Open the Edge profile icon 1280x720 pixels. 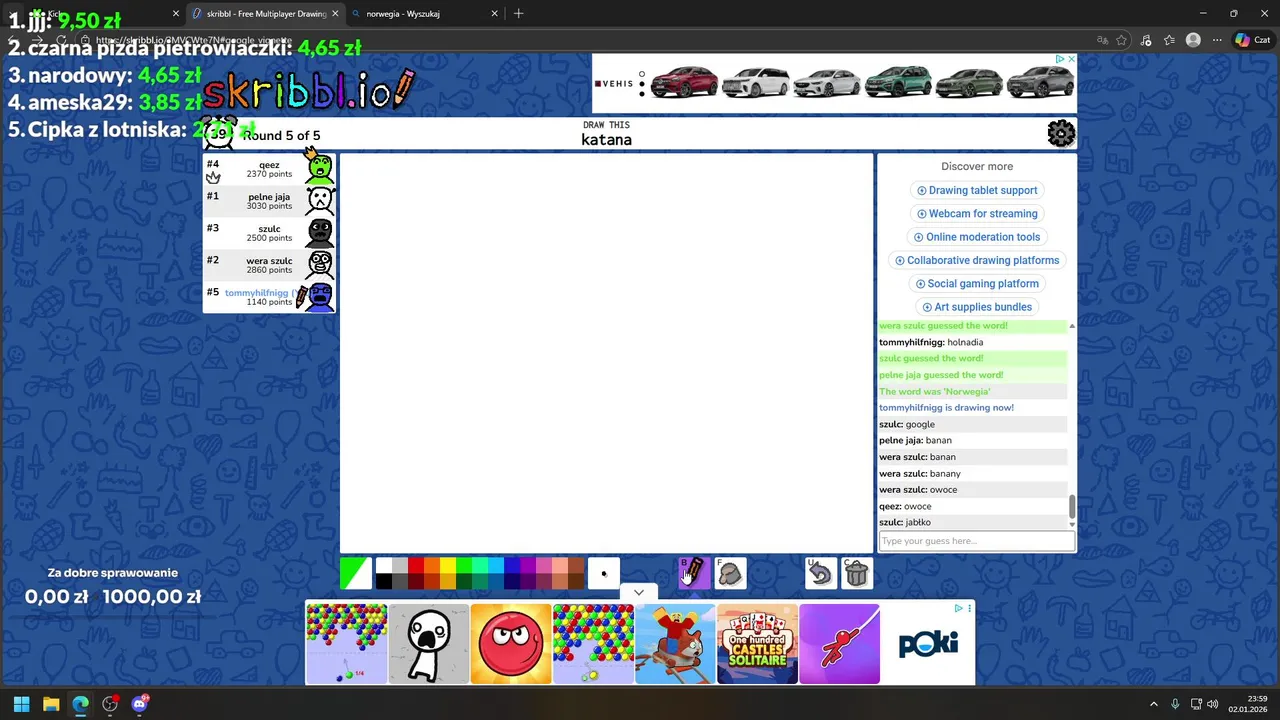(x=1193, y=40)
